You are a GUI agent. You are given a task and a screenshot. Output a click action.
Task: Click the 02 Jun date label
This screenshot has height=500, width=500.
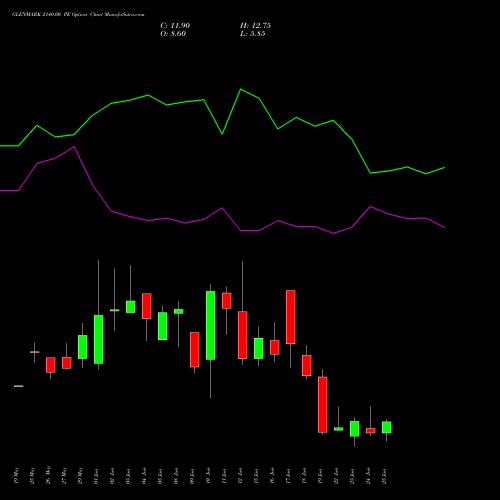(113, 476)
